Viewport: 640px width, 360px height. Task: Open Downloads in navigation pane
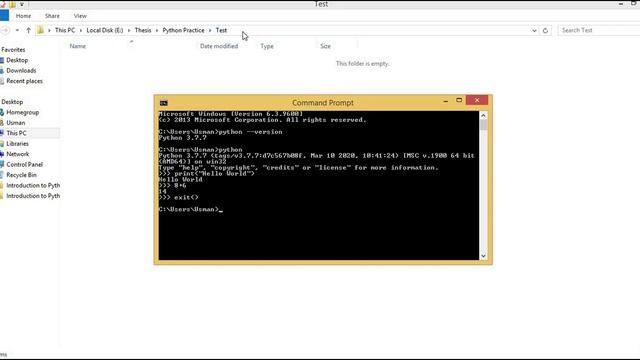click(21, 71)
